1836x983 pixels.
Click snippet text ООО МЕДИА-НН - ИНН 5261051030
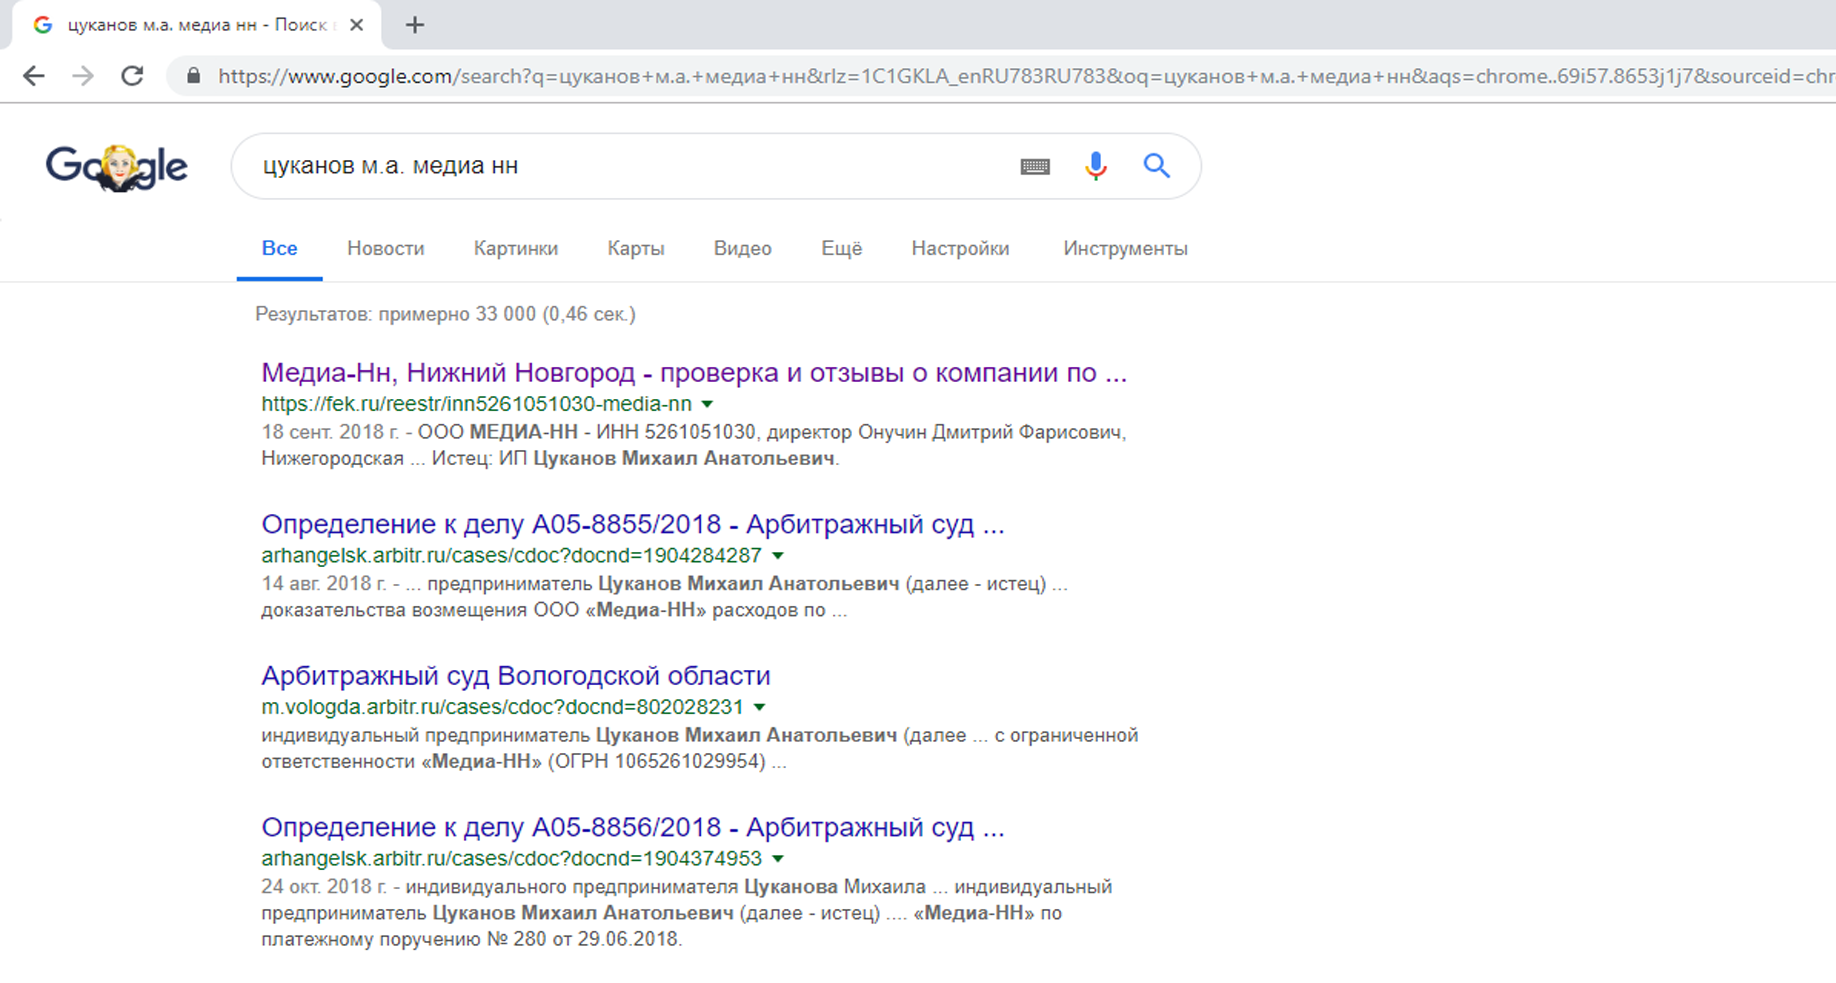click(587, 433)
